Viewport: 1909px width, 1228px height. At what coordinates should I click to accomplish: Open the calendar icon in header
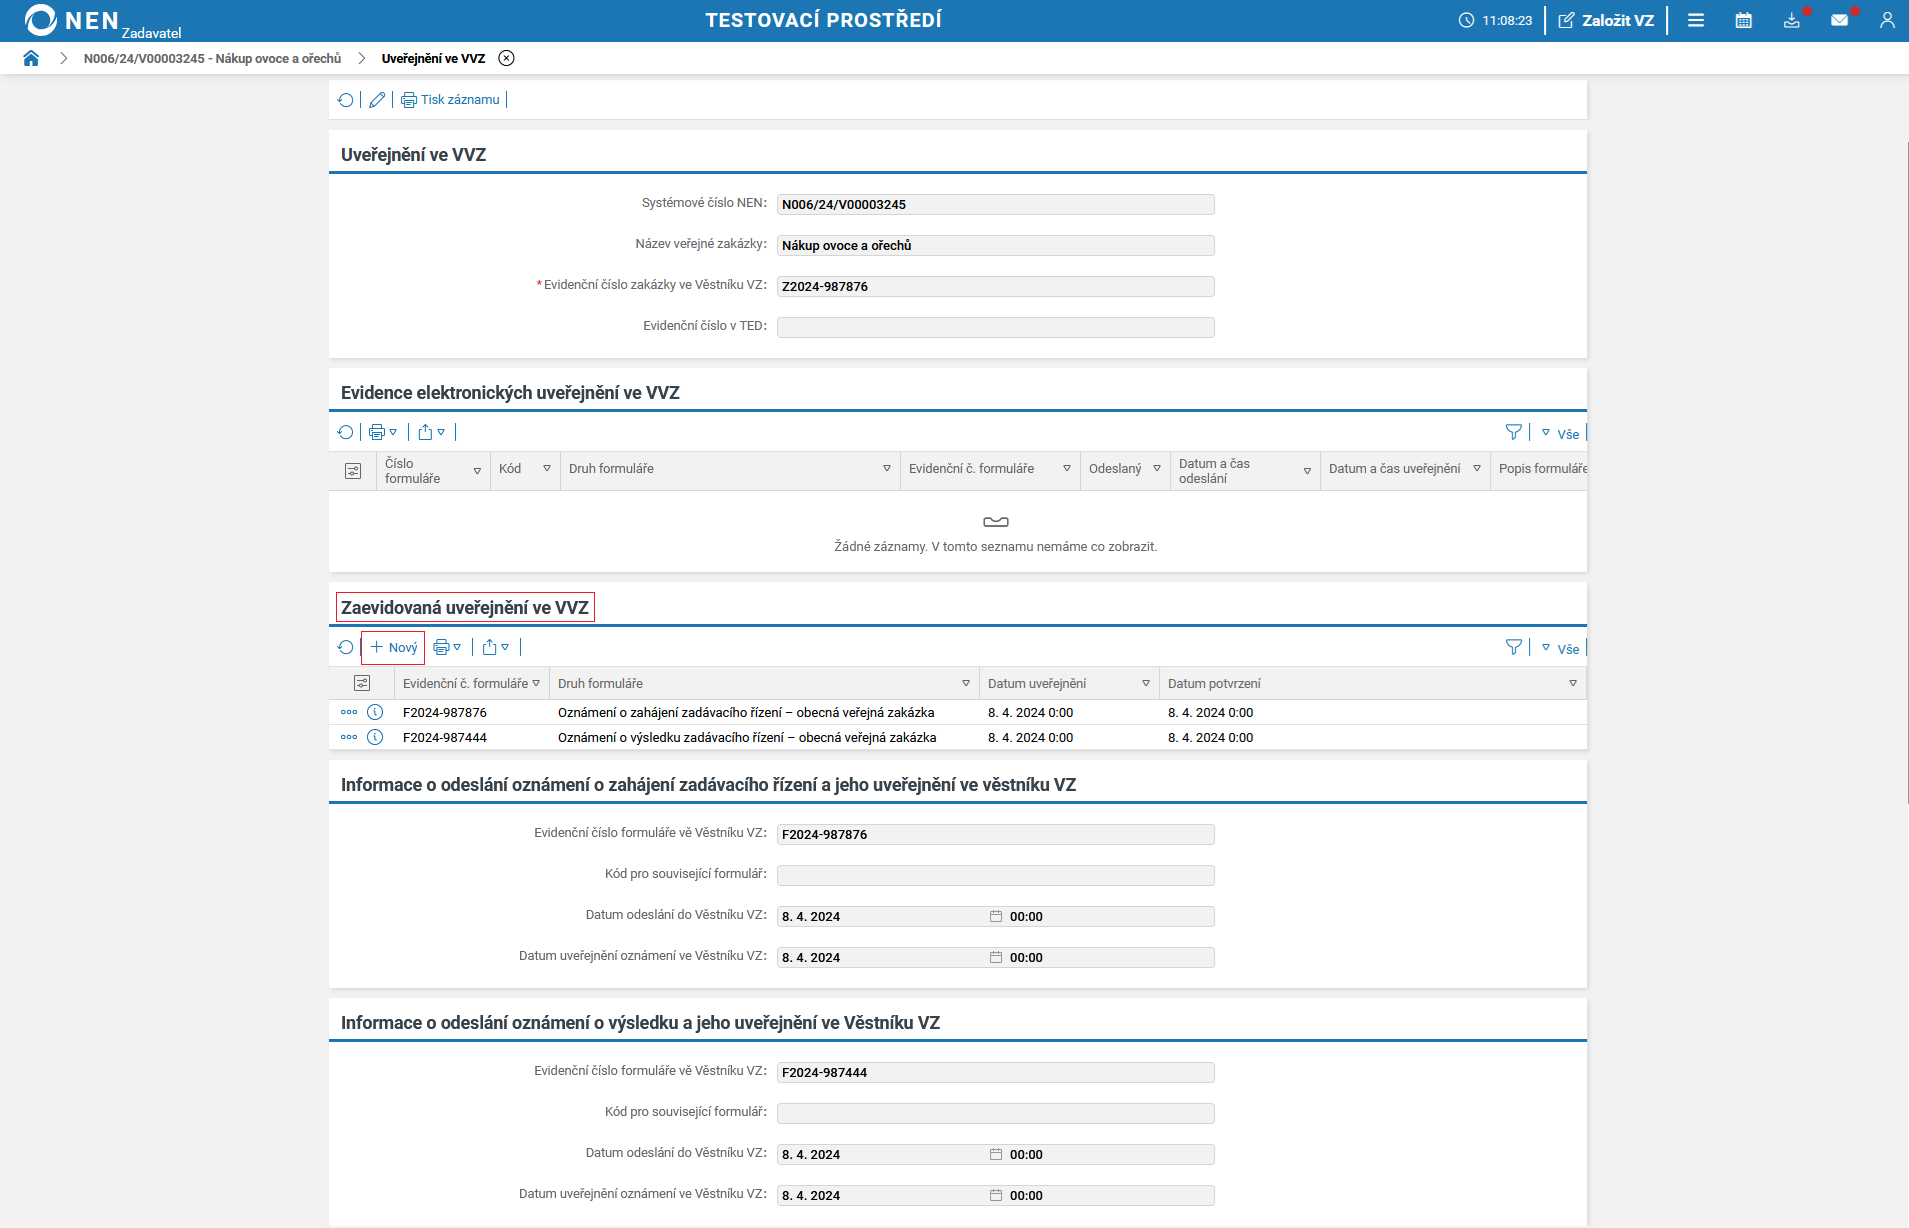(x=1743, y=20)
